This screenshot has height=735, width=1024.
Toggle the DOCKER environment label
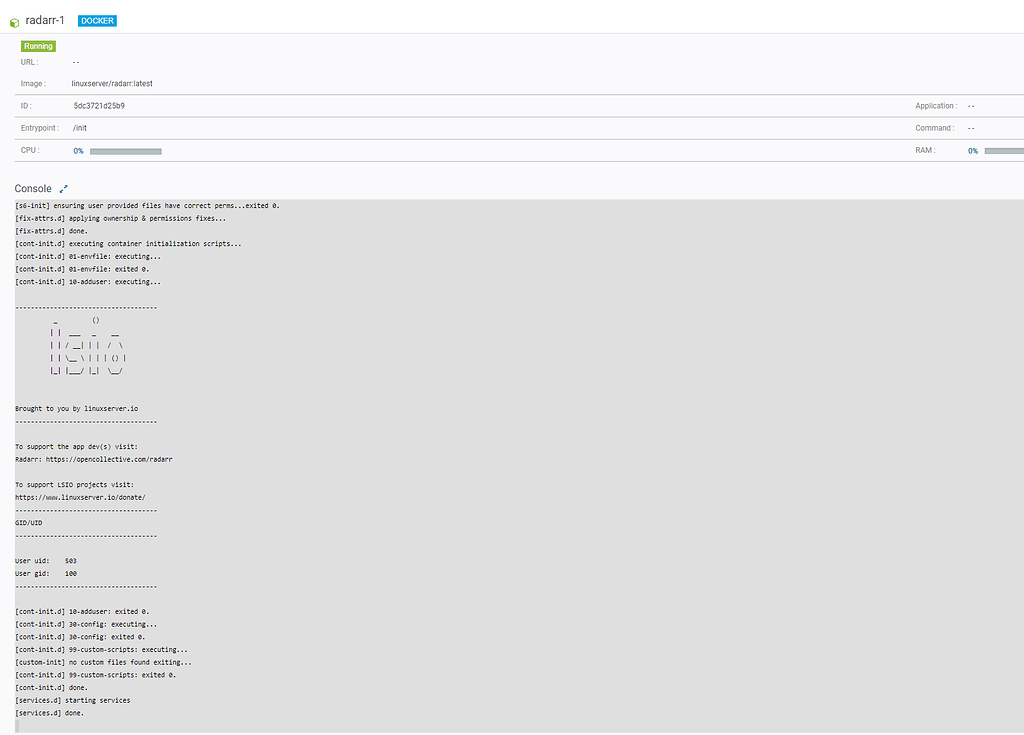coord(96,20)
